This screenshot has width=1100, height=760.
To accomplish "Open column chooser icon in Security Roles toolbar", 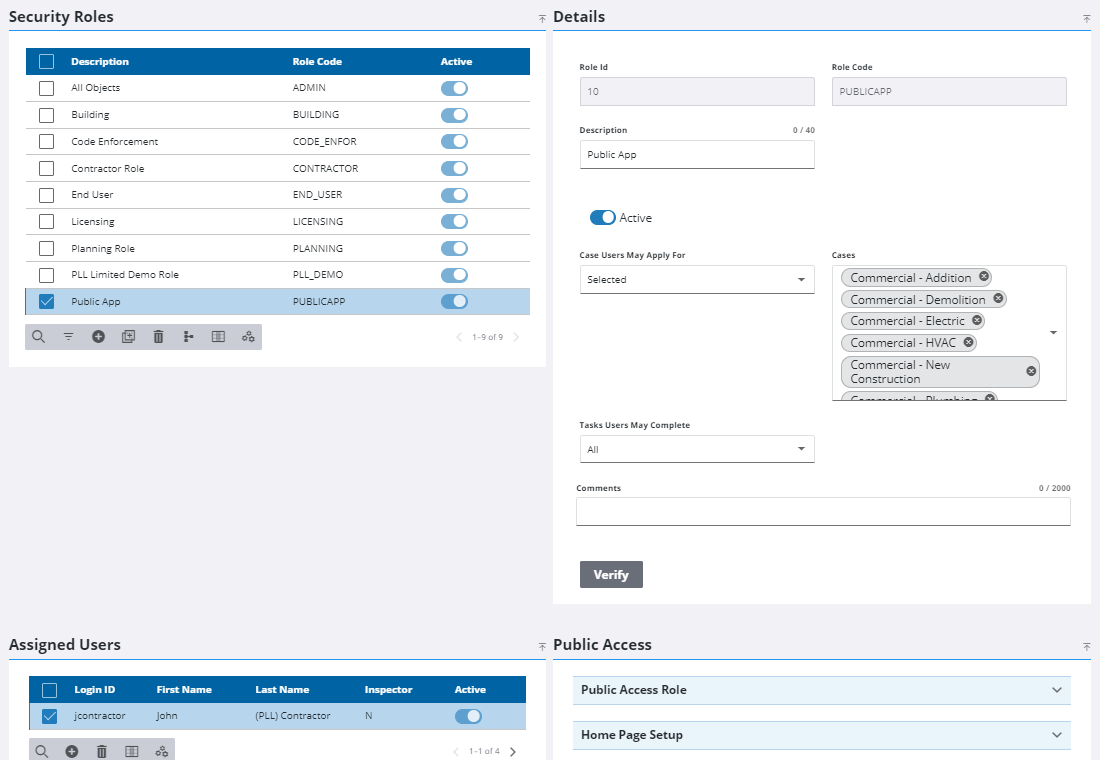I will pos(218,337).
